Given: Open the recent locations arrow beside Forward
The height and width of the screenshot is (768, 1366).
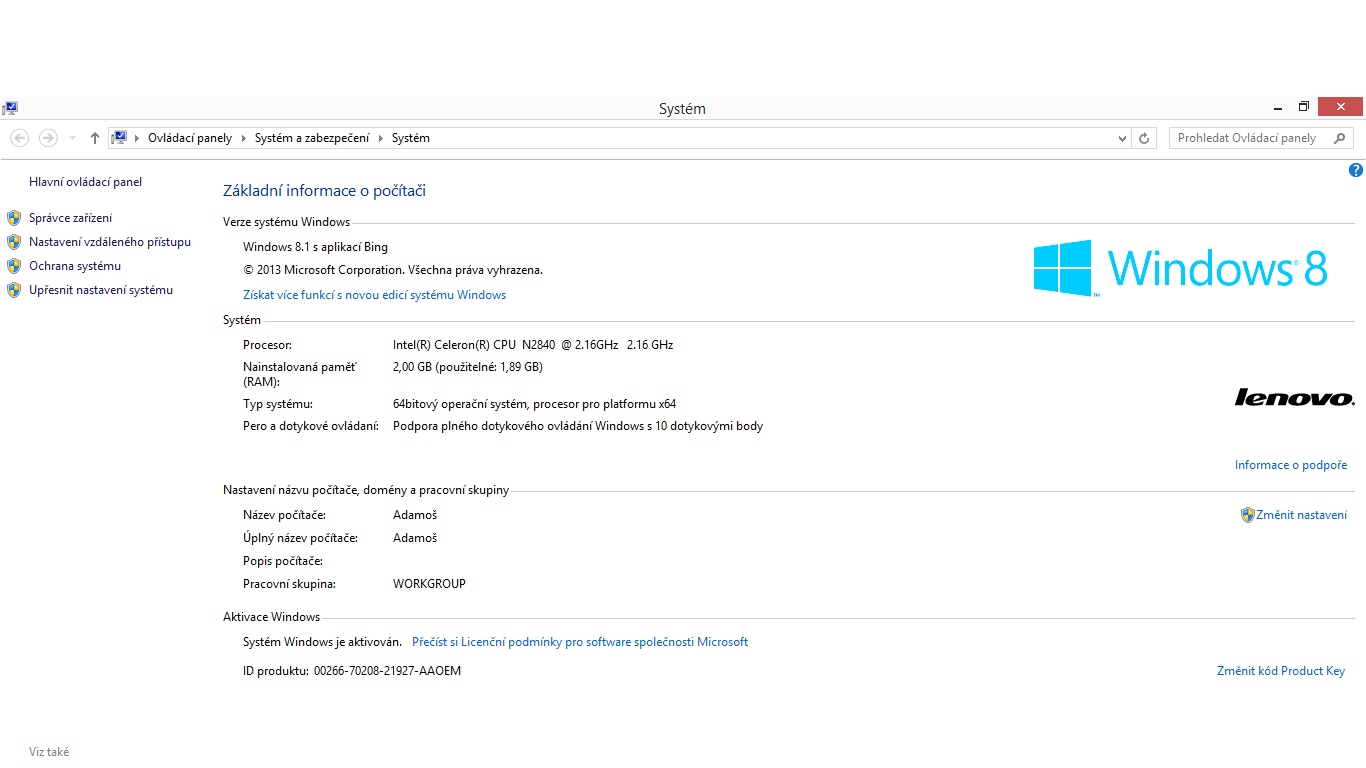Looking at the screenshot, I should 72,138.
